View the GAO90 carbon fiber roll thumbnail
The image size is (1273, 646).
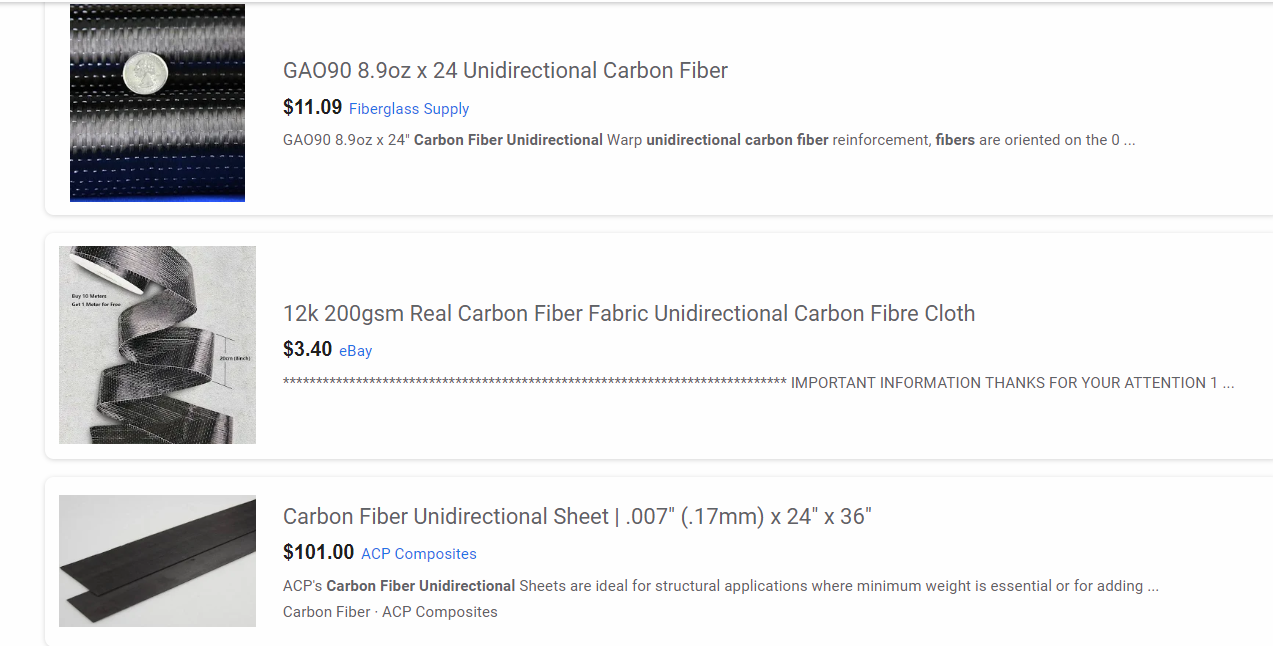(x=156, y=102)
